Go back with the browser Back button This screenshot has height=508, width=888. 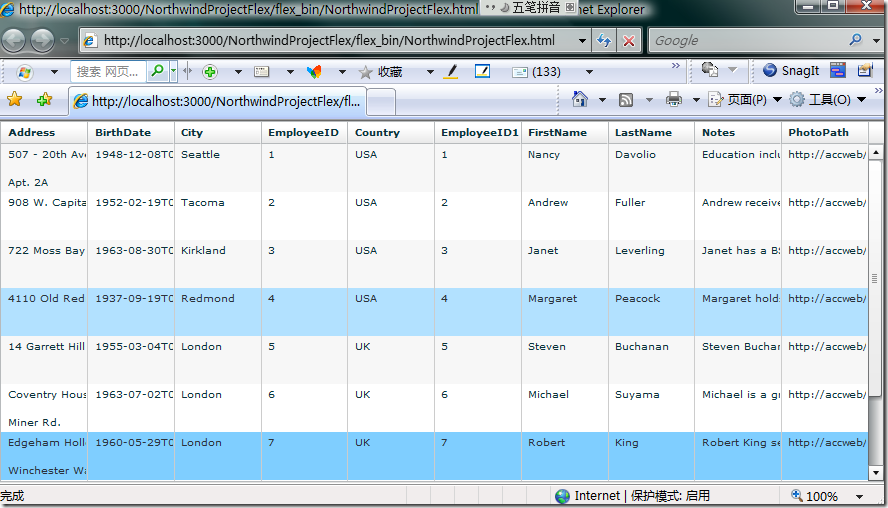14,40
